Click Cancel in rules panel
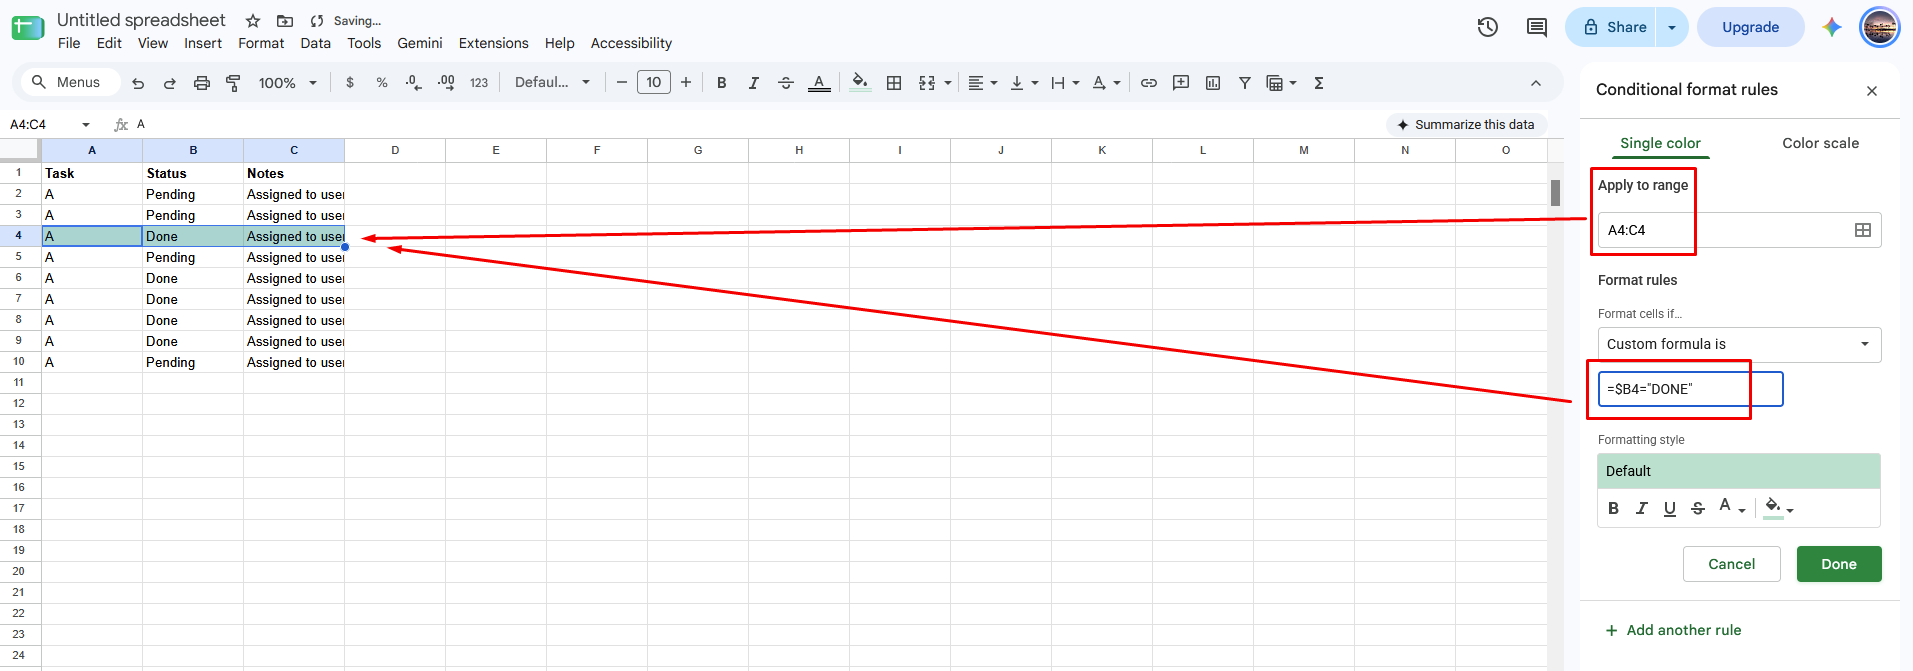 [1731, 564]
